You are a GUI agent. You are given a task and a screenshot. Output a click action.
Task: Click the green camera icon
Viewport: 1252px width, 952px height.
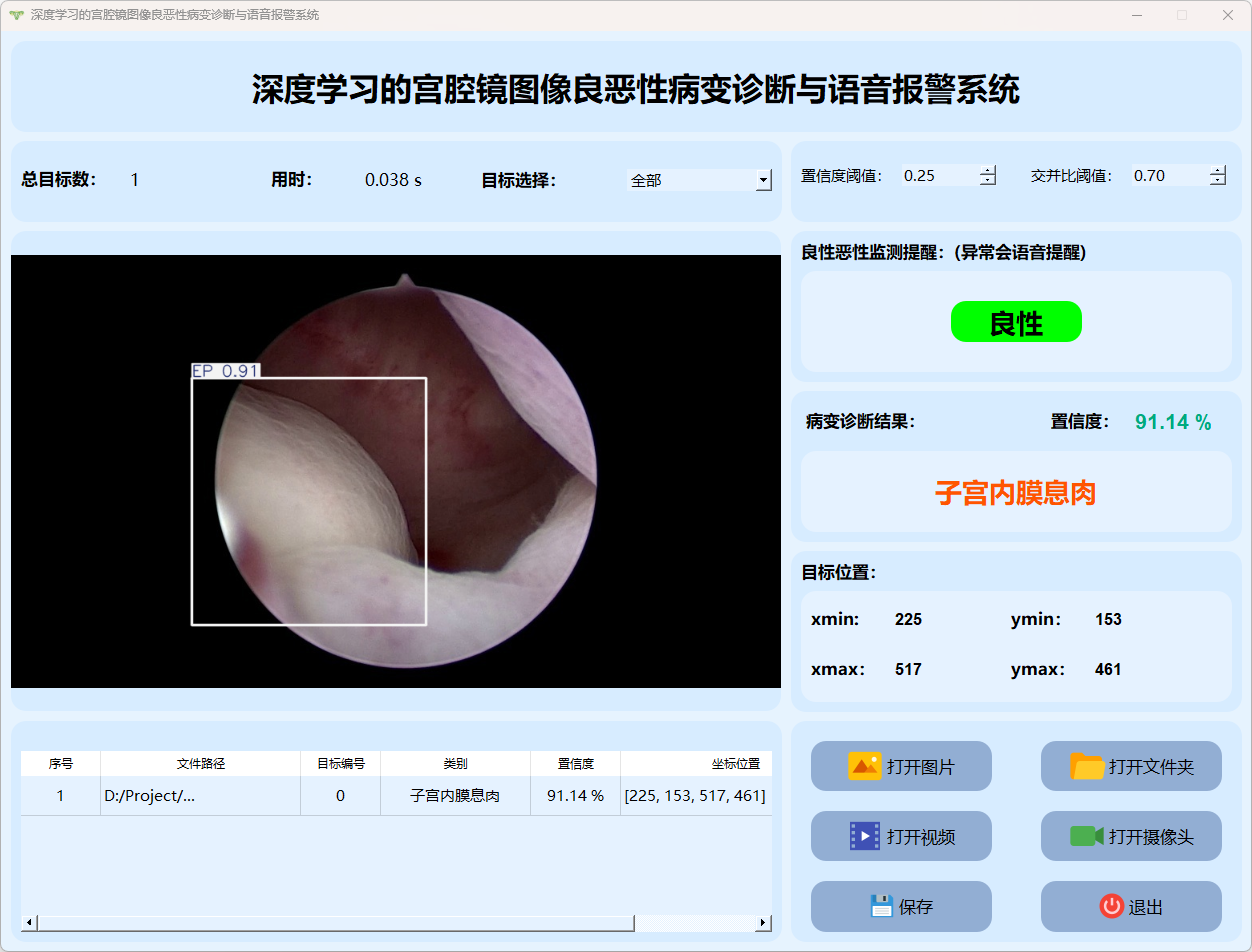(x=1086, y=836)
